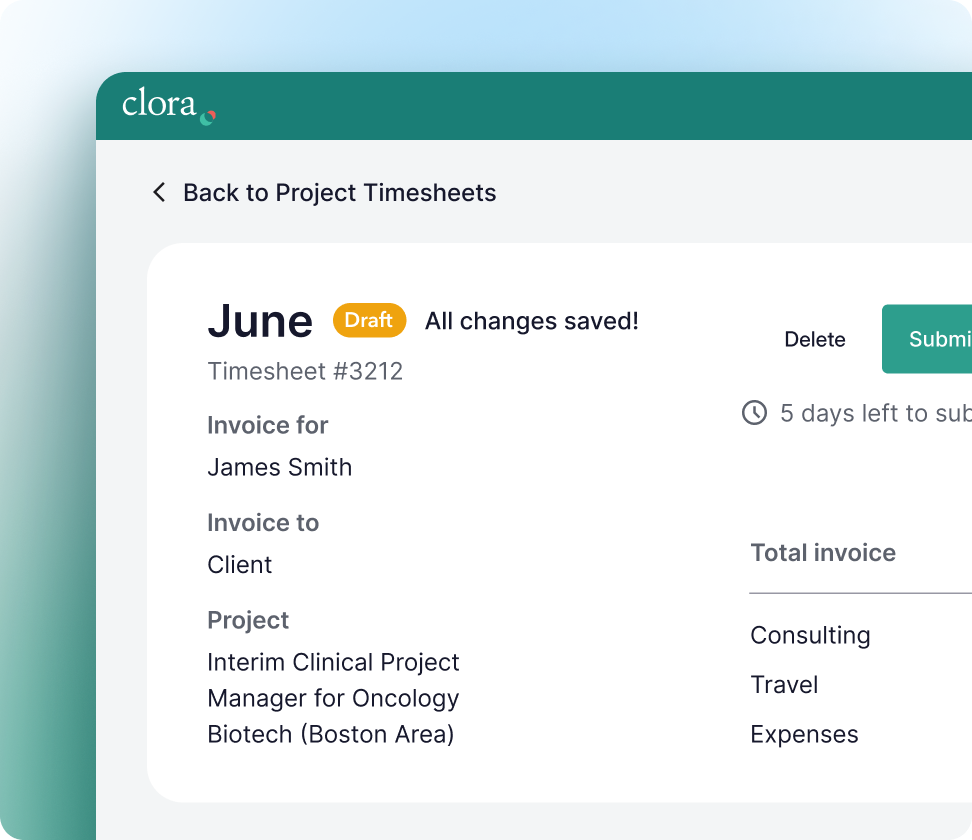Click the James Smith name
972x840 pixels.
279,467
